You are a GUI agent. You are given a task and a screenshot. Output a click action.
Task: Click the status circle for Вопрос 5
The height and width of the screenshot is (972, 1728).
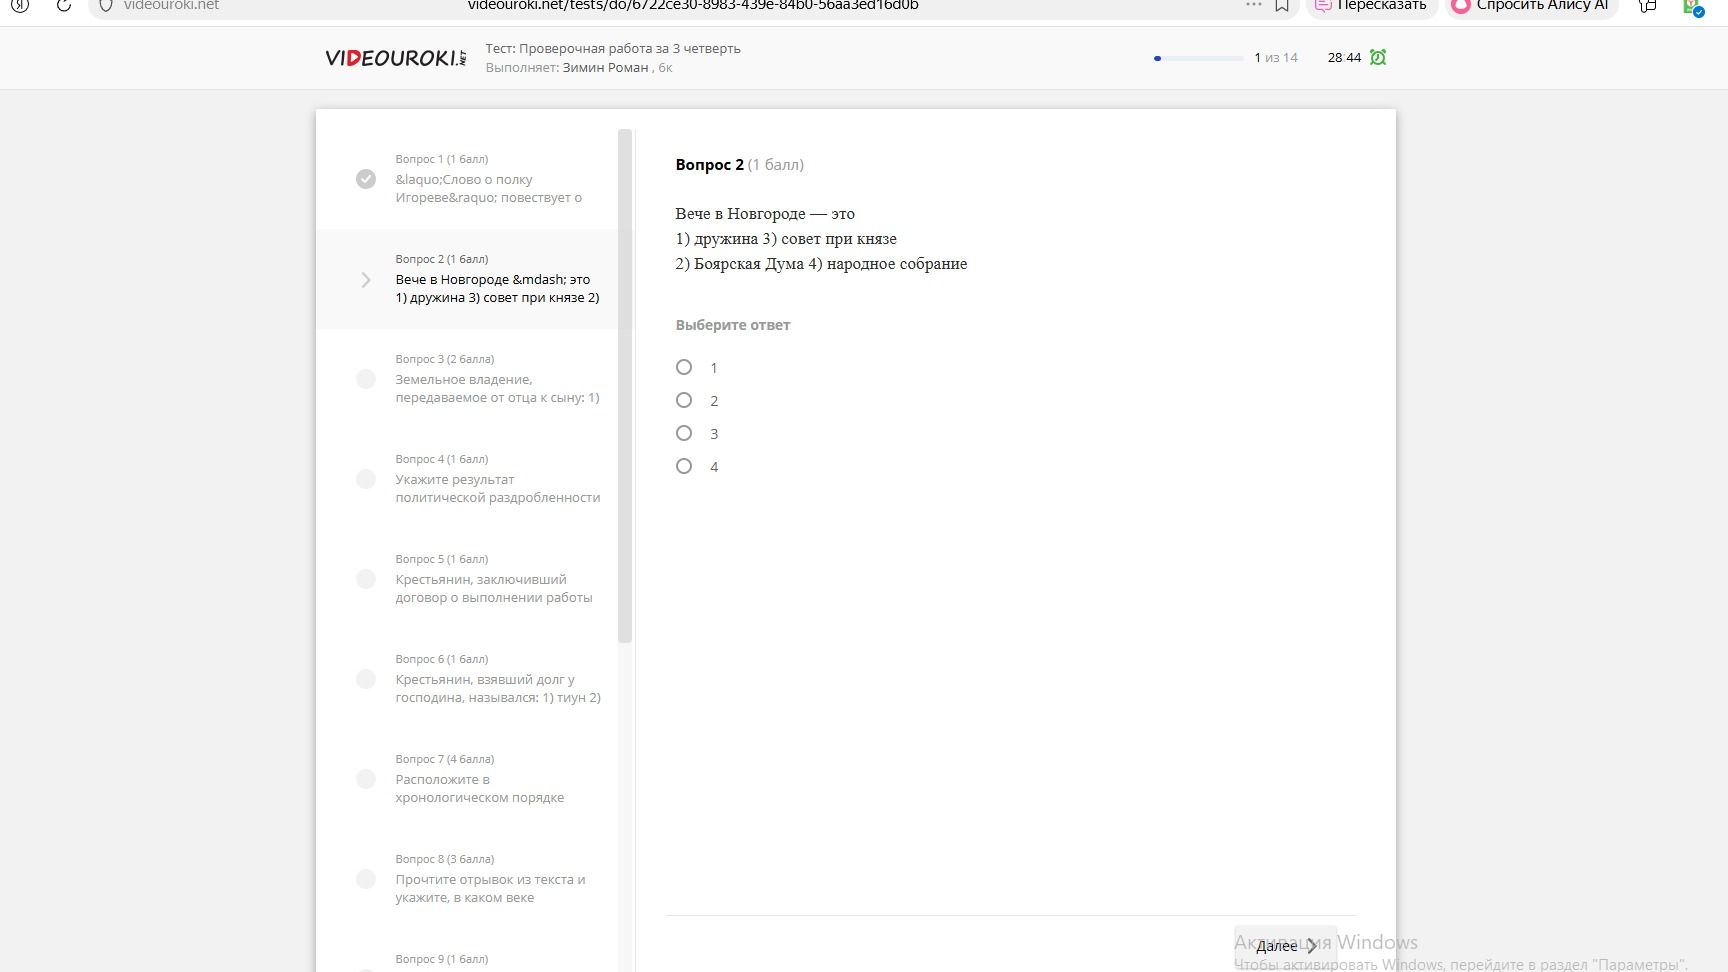[366, 579]
